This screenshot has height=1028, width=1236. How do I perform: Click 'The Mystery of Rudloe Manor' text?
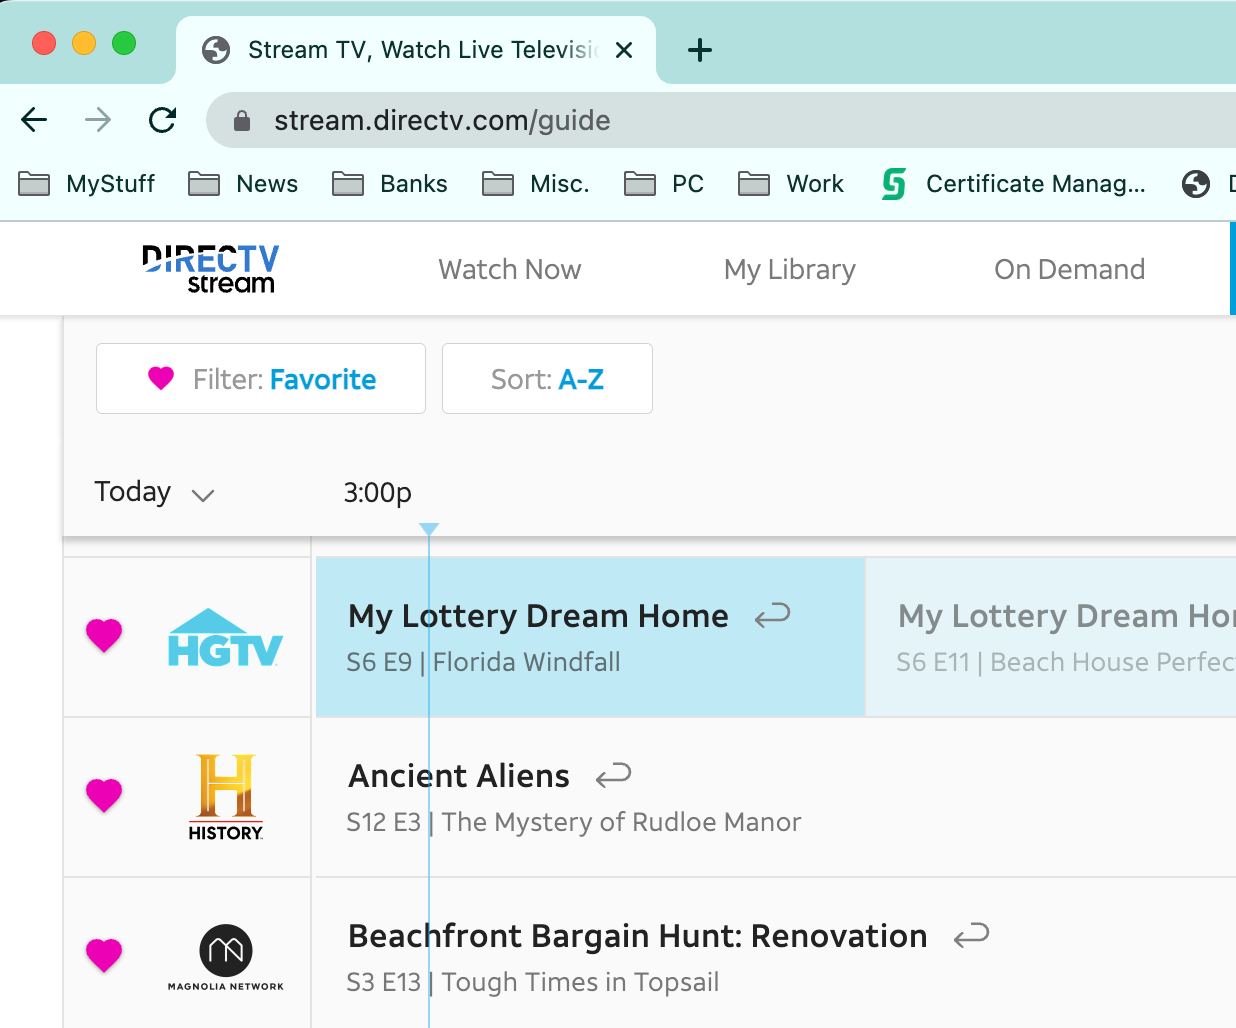tap(622, 822)
